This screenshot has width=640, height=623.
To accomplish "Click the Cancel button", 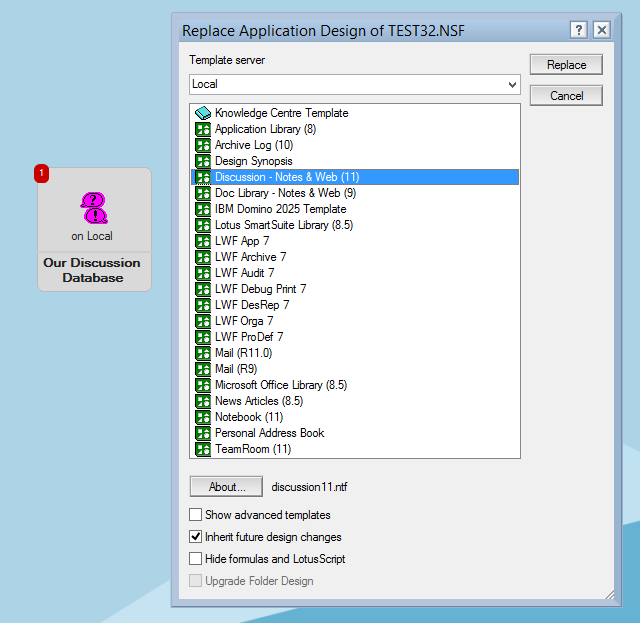I will [x=566, y=96].
